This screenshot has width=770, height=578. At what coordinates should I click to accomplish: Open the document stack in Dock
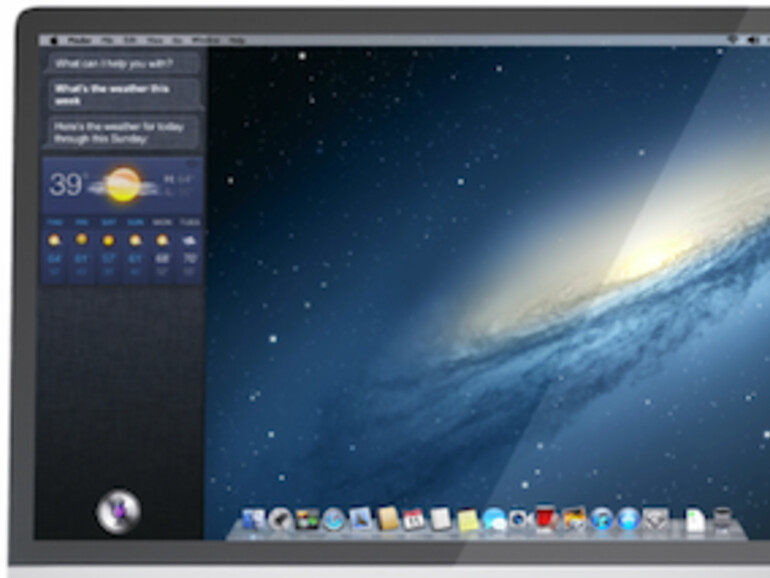click(x=695, y=521)
